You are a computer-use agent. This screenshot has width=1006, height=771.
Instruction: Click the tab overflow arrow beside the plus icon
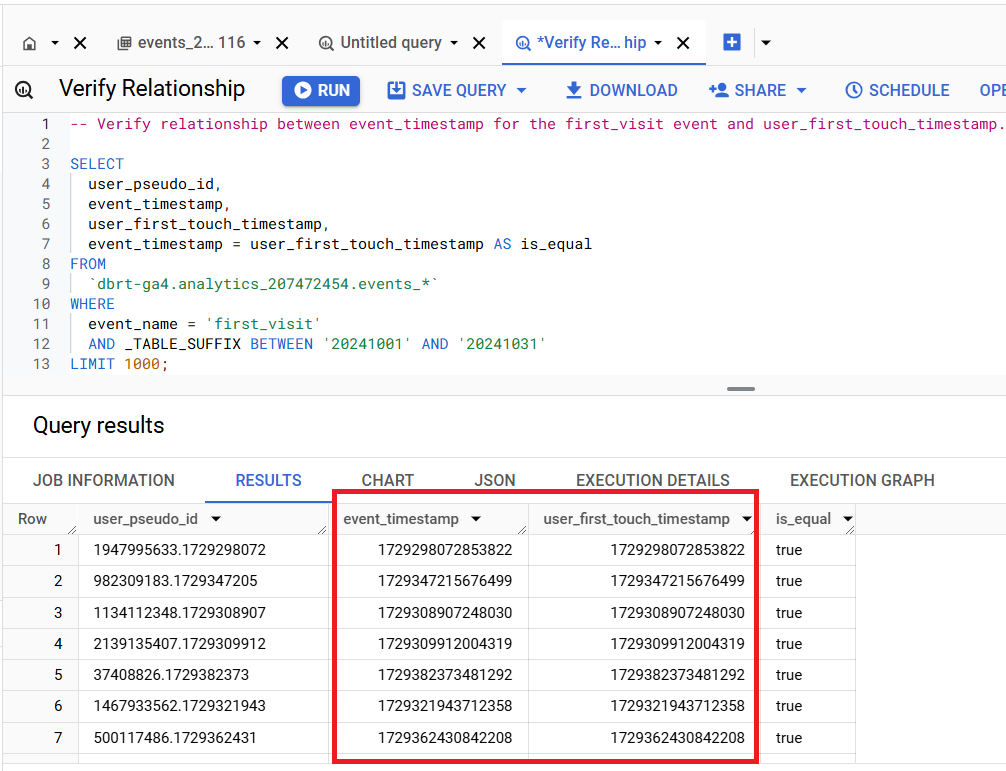(x=765, y=42)
